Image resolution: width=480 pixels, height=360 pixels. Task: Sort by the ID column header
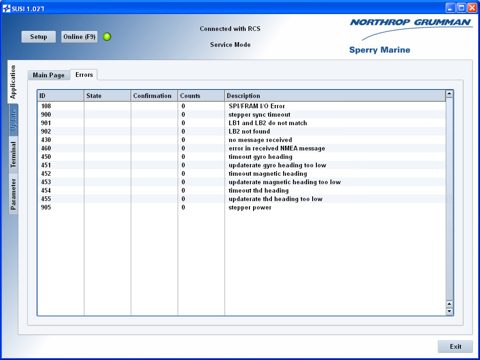coord(60,96)
